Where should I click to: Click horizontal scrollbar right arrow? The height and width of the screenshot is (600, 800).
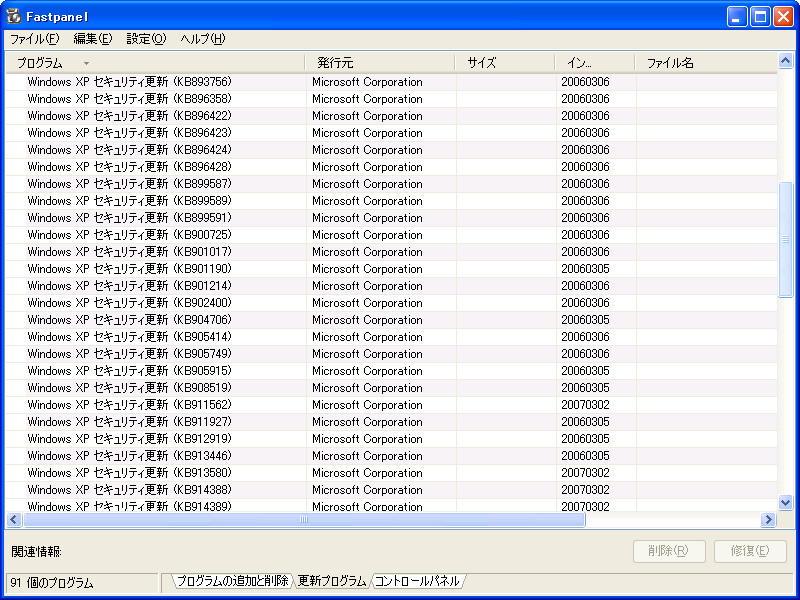[768, 519]
